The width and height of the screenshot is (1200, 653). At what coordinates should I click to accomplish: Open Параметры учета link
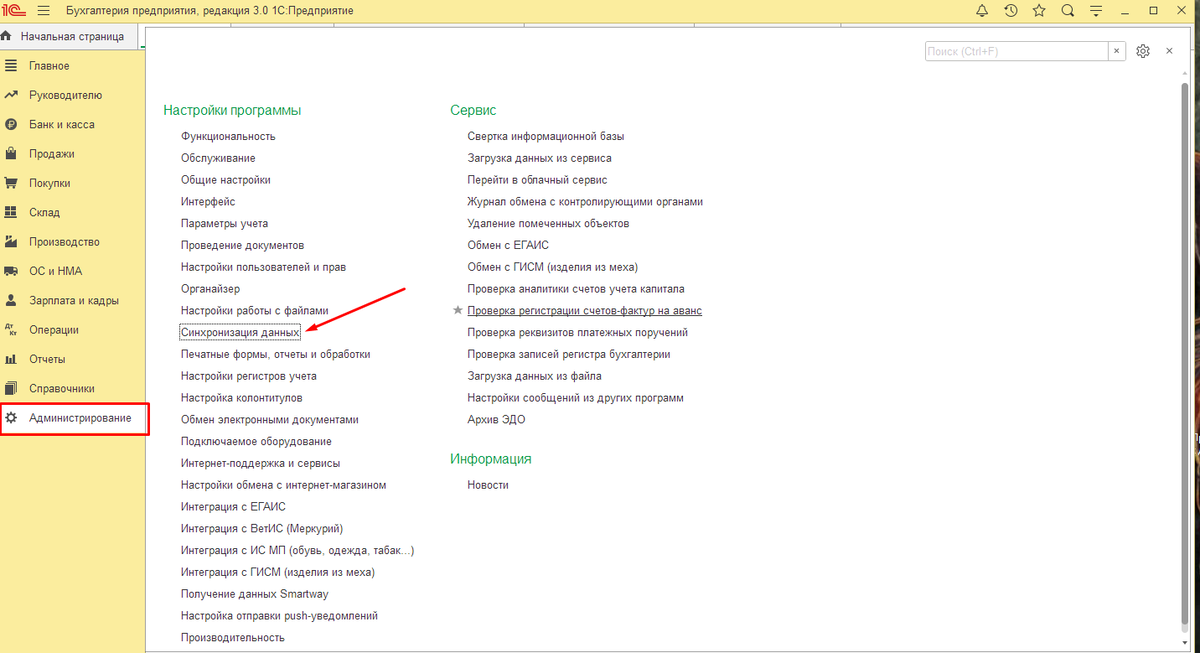(x=225, y=224)
